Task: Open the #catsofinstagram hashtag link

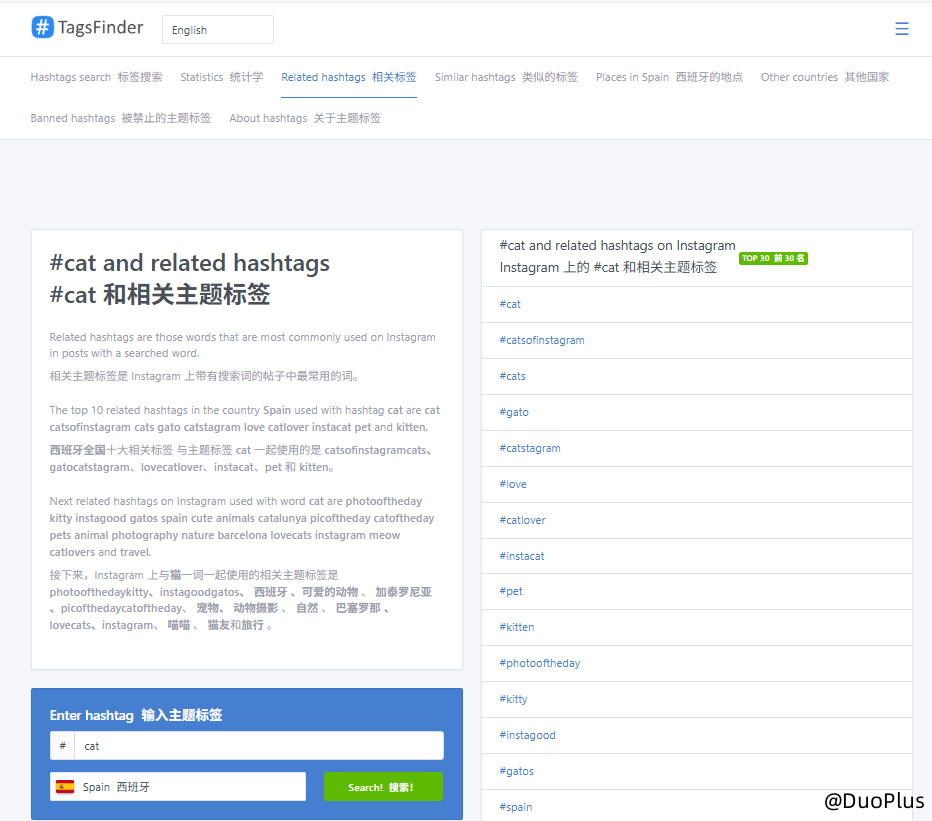Action: point(541,340)
